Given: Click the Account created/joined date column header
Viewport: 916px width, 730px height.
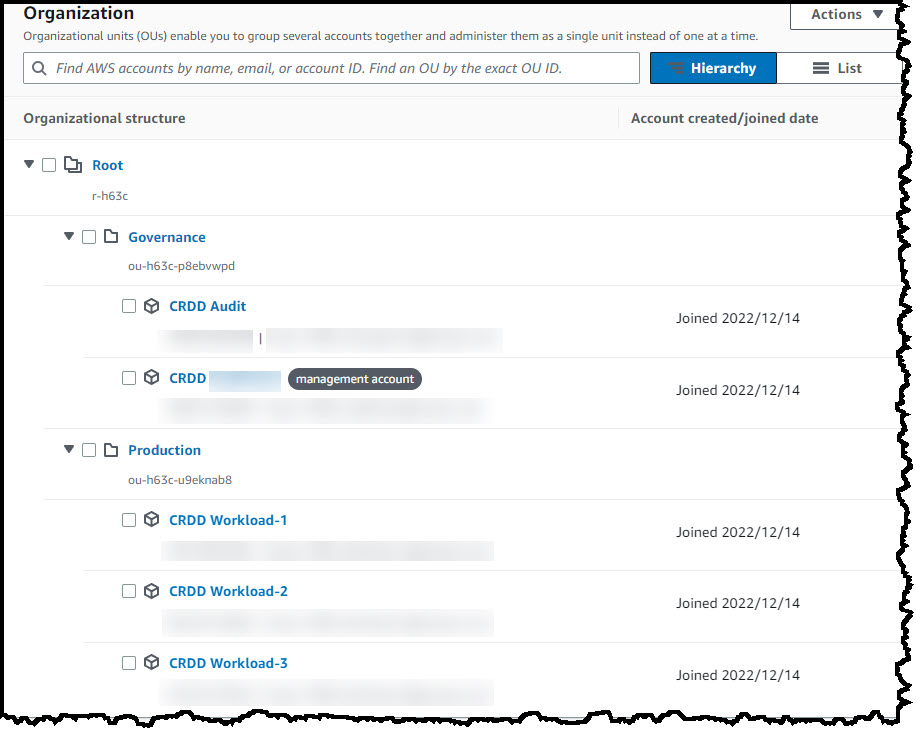Looking at the screenshot, I should tap(724, 119).
